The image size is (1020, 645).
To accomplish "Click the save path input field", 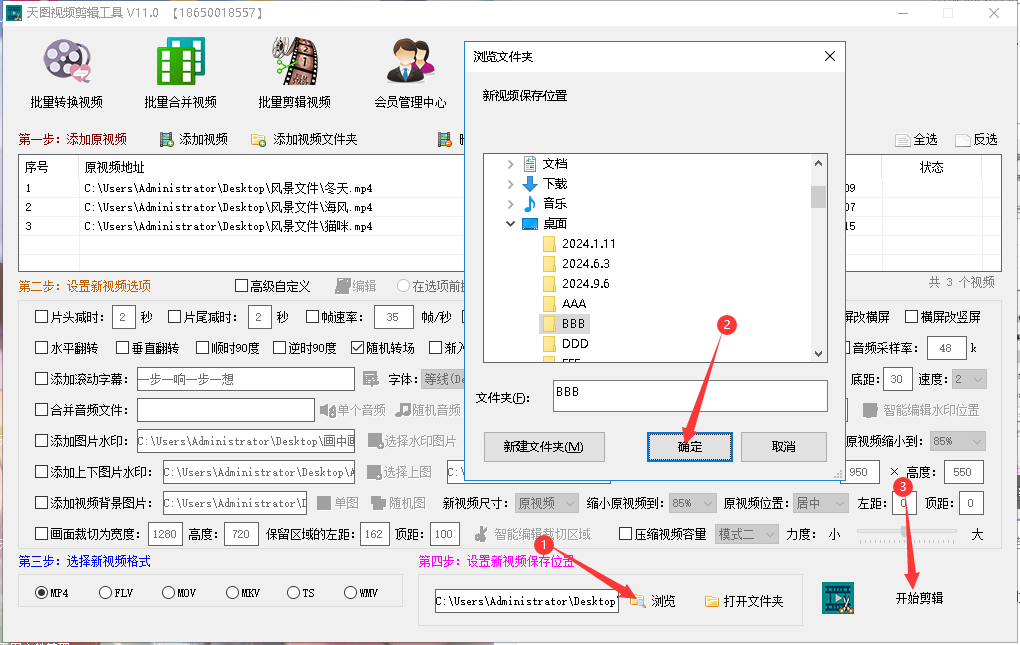I will (x=526, y=601).
